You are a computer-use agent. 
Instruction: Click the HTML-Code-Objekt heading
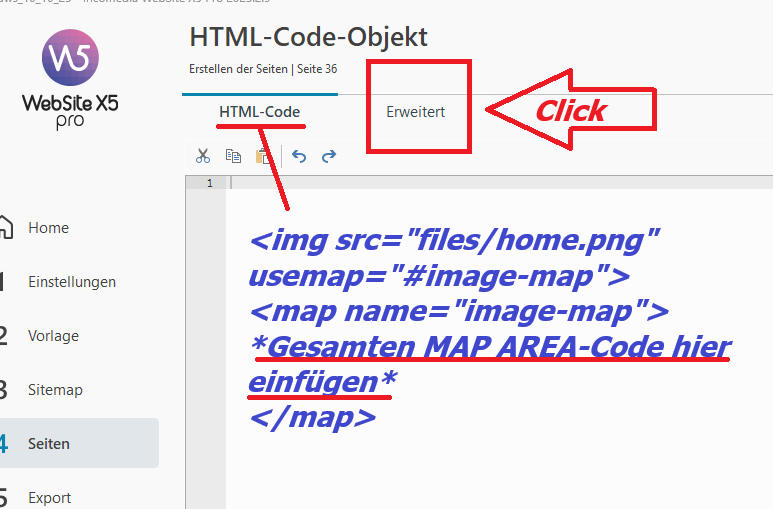[x=308, y=38]
